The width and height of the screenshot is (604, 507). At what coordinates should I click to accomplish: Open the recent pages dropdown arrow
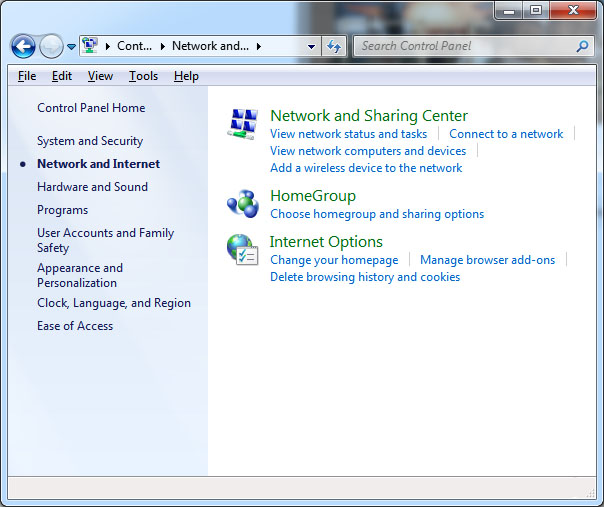[x=71, y=47]
